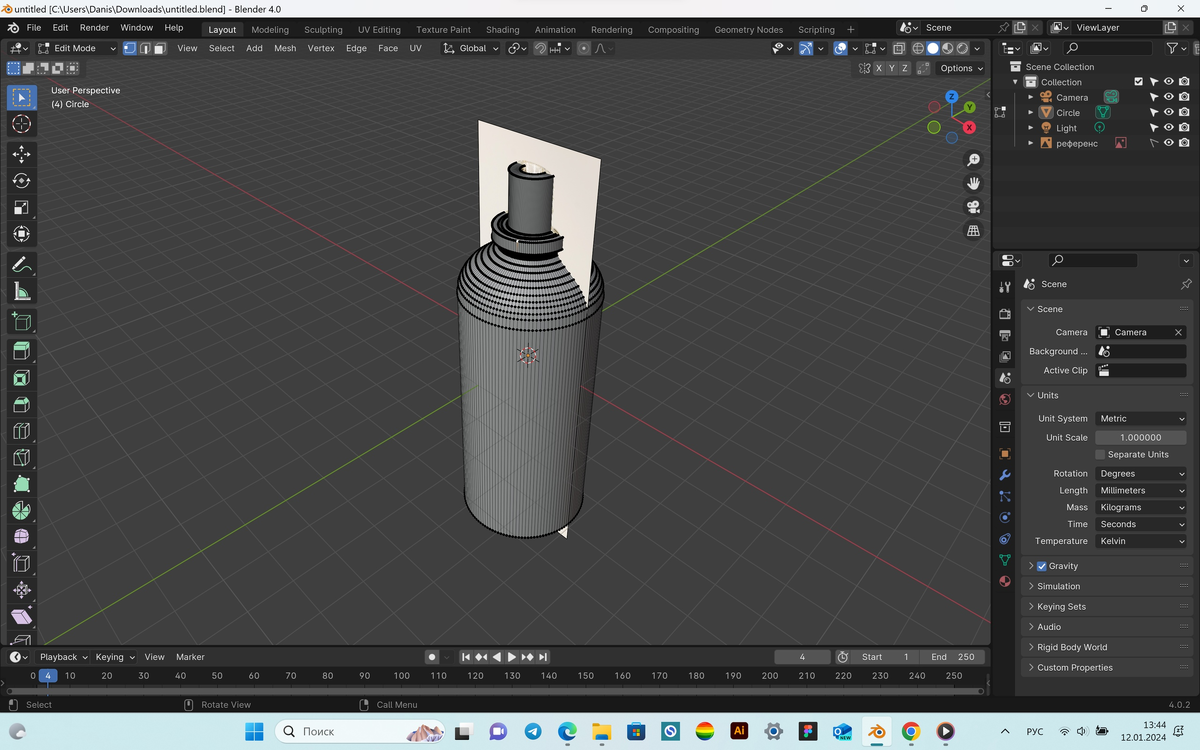Activate the Measure tool
The image size is (1200, 750).
coord(21,290)
